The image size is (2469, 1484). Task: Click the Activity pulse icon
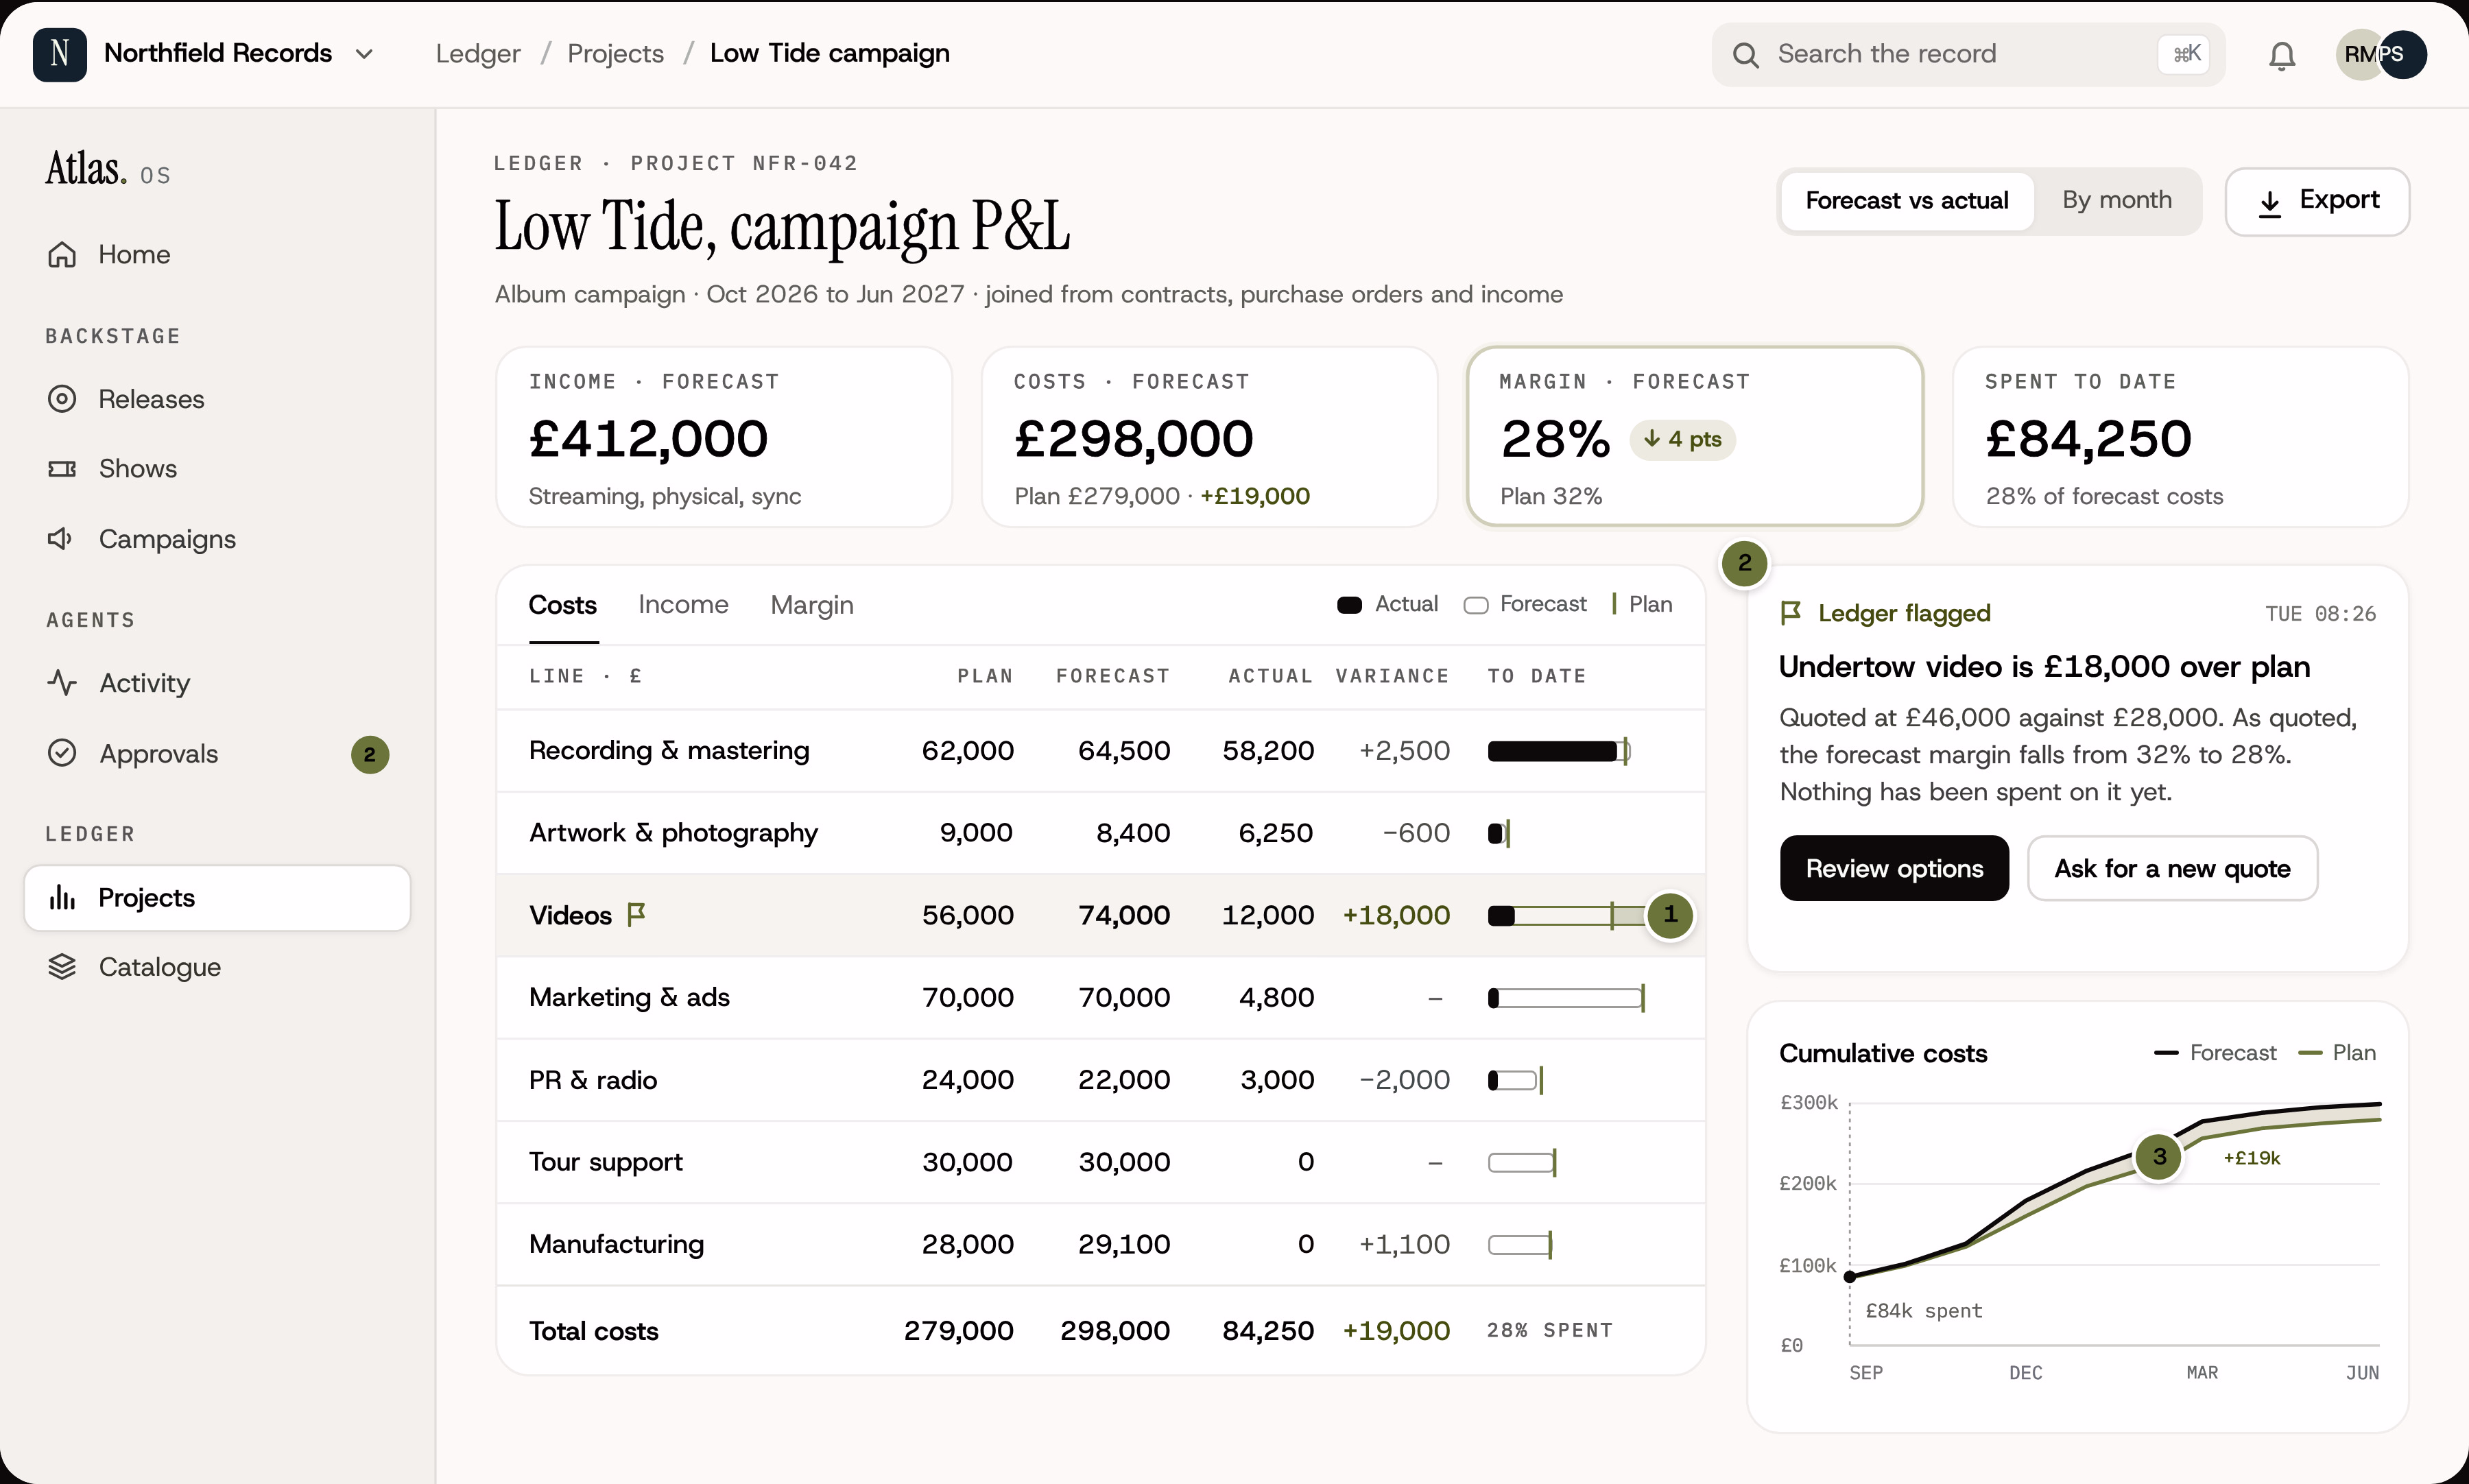click(x=62, y=683)
